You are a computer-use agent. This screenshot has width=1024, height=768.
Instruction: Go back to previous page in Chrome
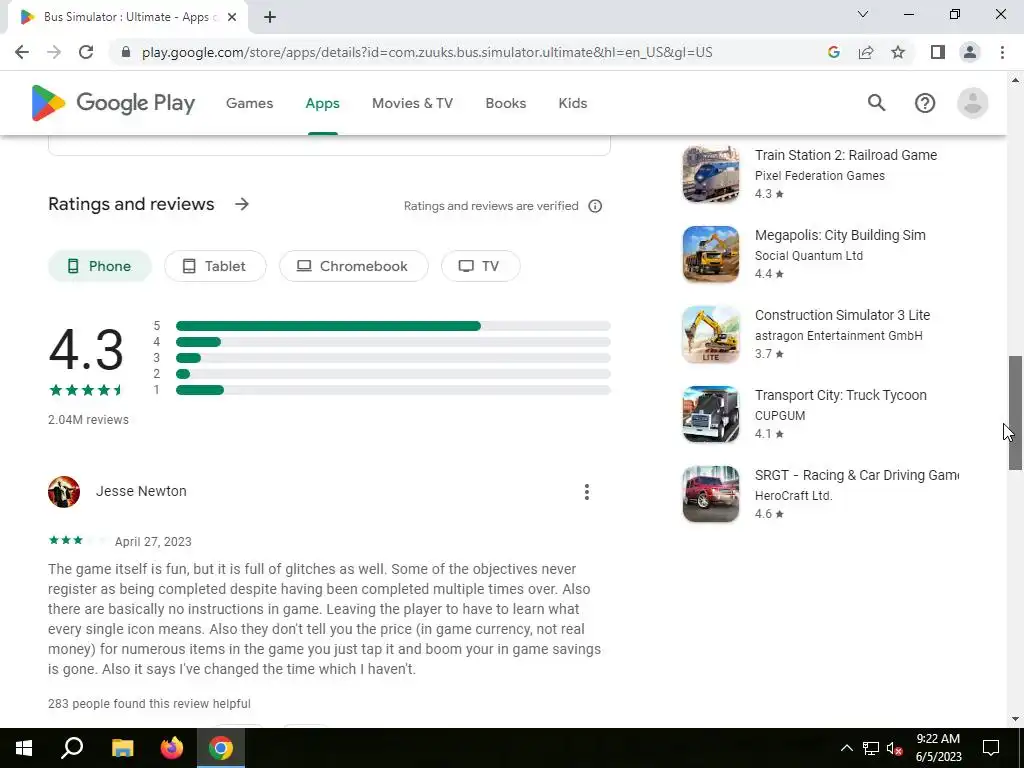[x=22, y=52]
